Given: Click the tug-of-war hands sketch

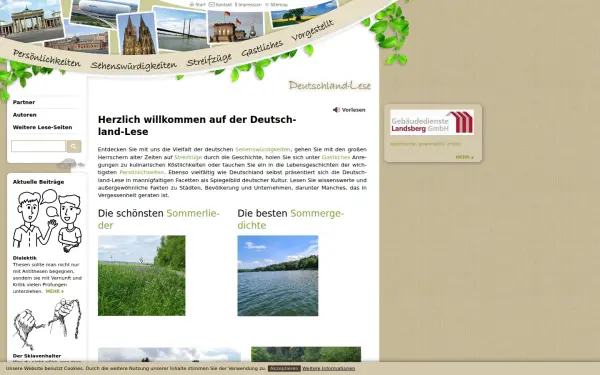Looking at the screenshot, I should tap(47, 324).
